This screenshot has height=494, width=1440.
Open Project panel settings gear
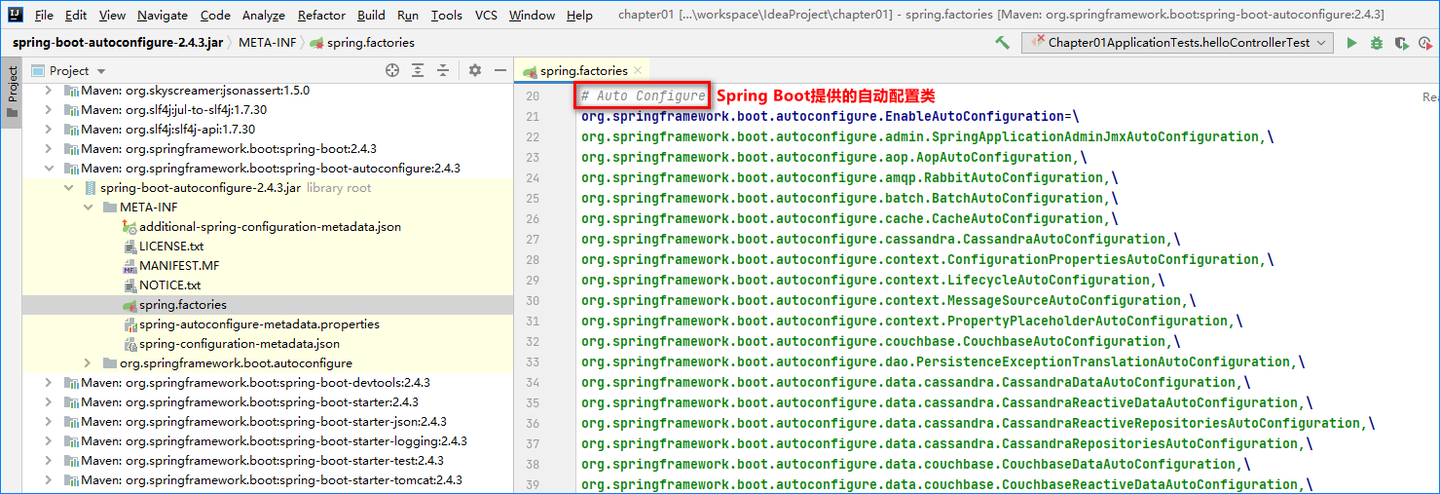(475, 70)
